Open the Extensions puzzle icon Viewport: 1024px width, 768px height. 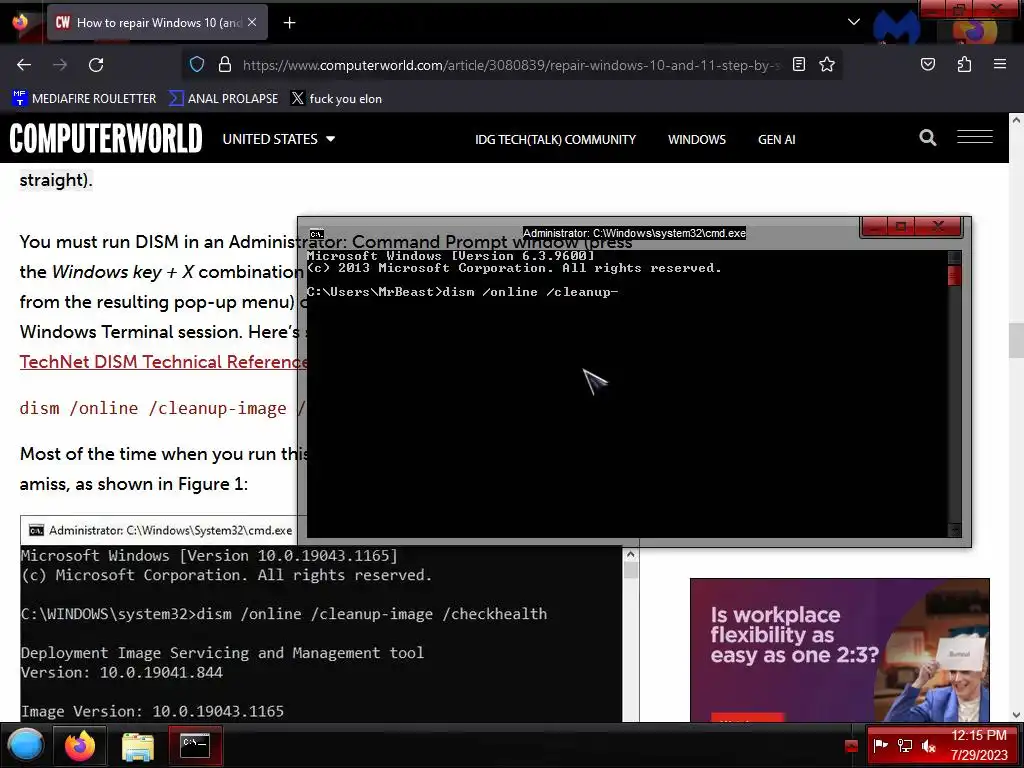pyautogui.click(x=964, y=64)
